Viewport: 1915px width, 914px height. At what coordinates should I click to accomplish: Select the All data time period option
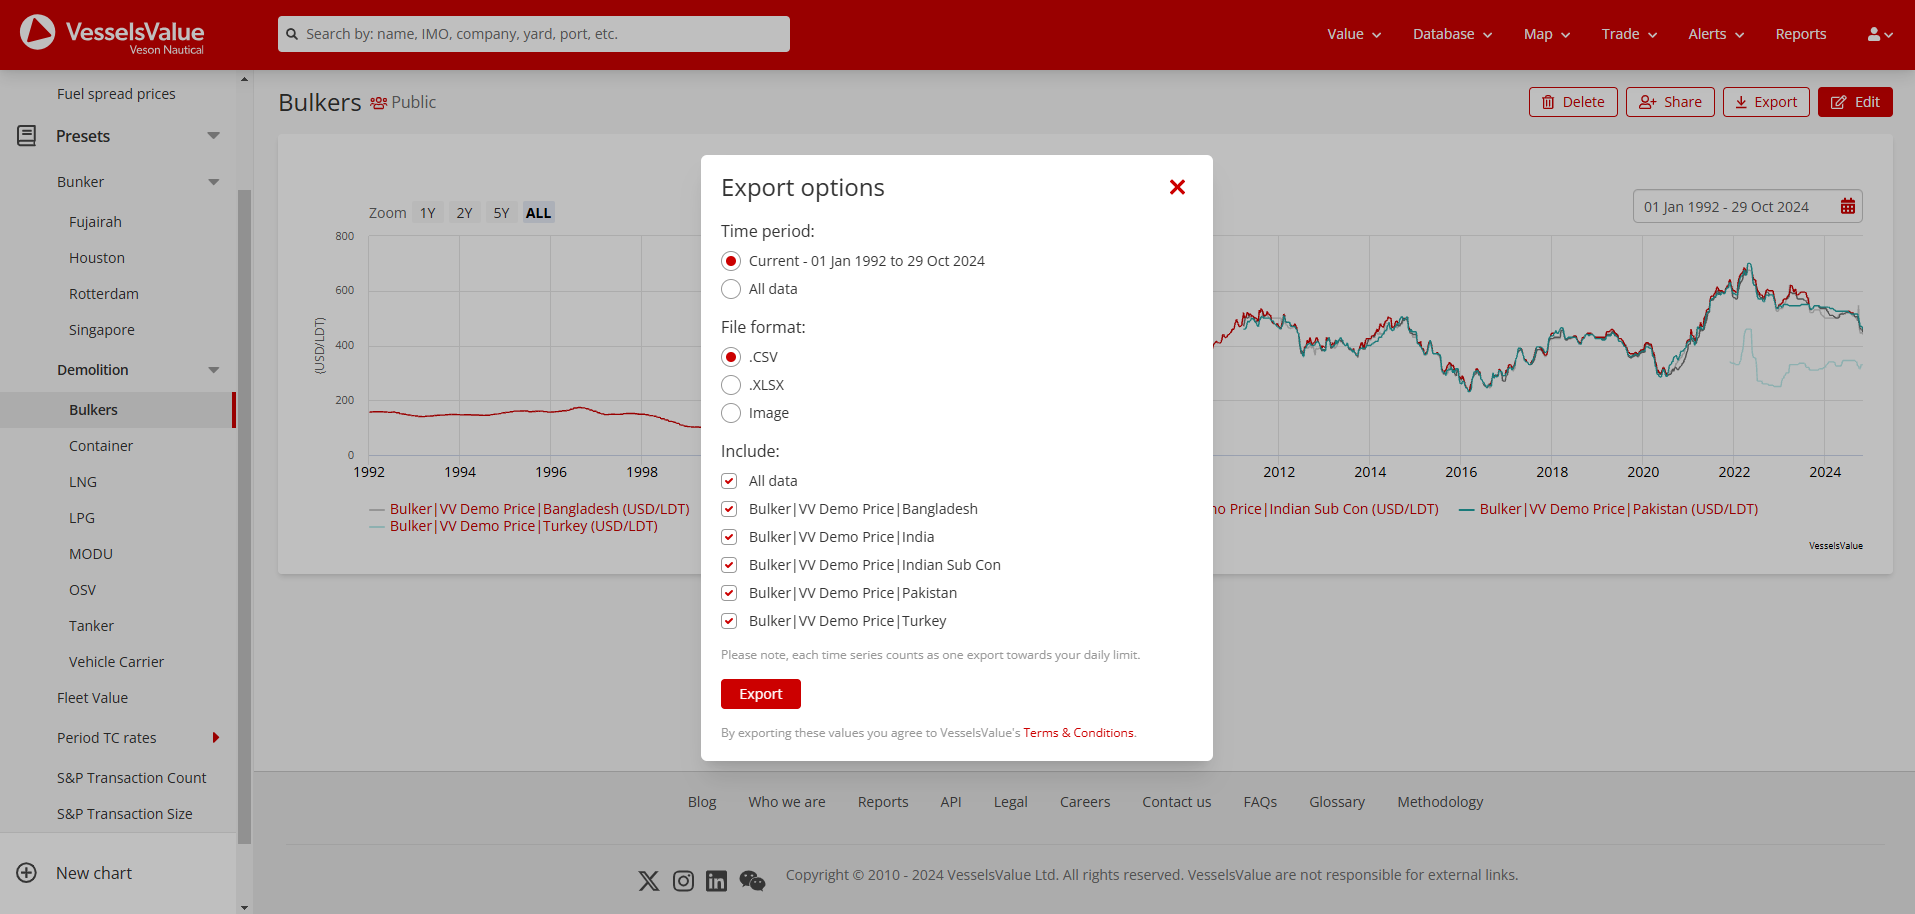coord(731,289)
